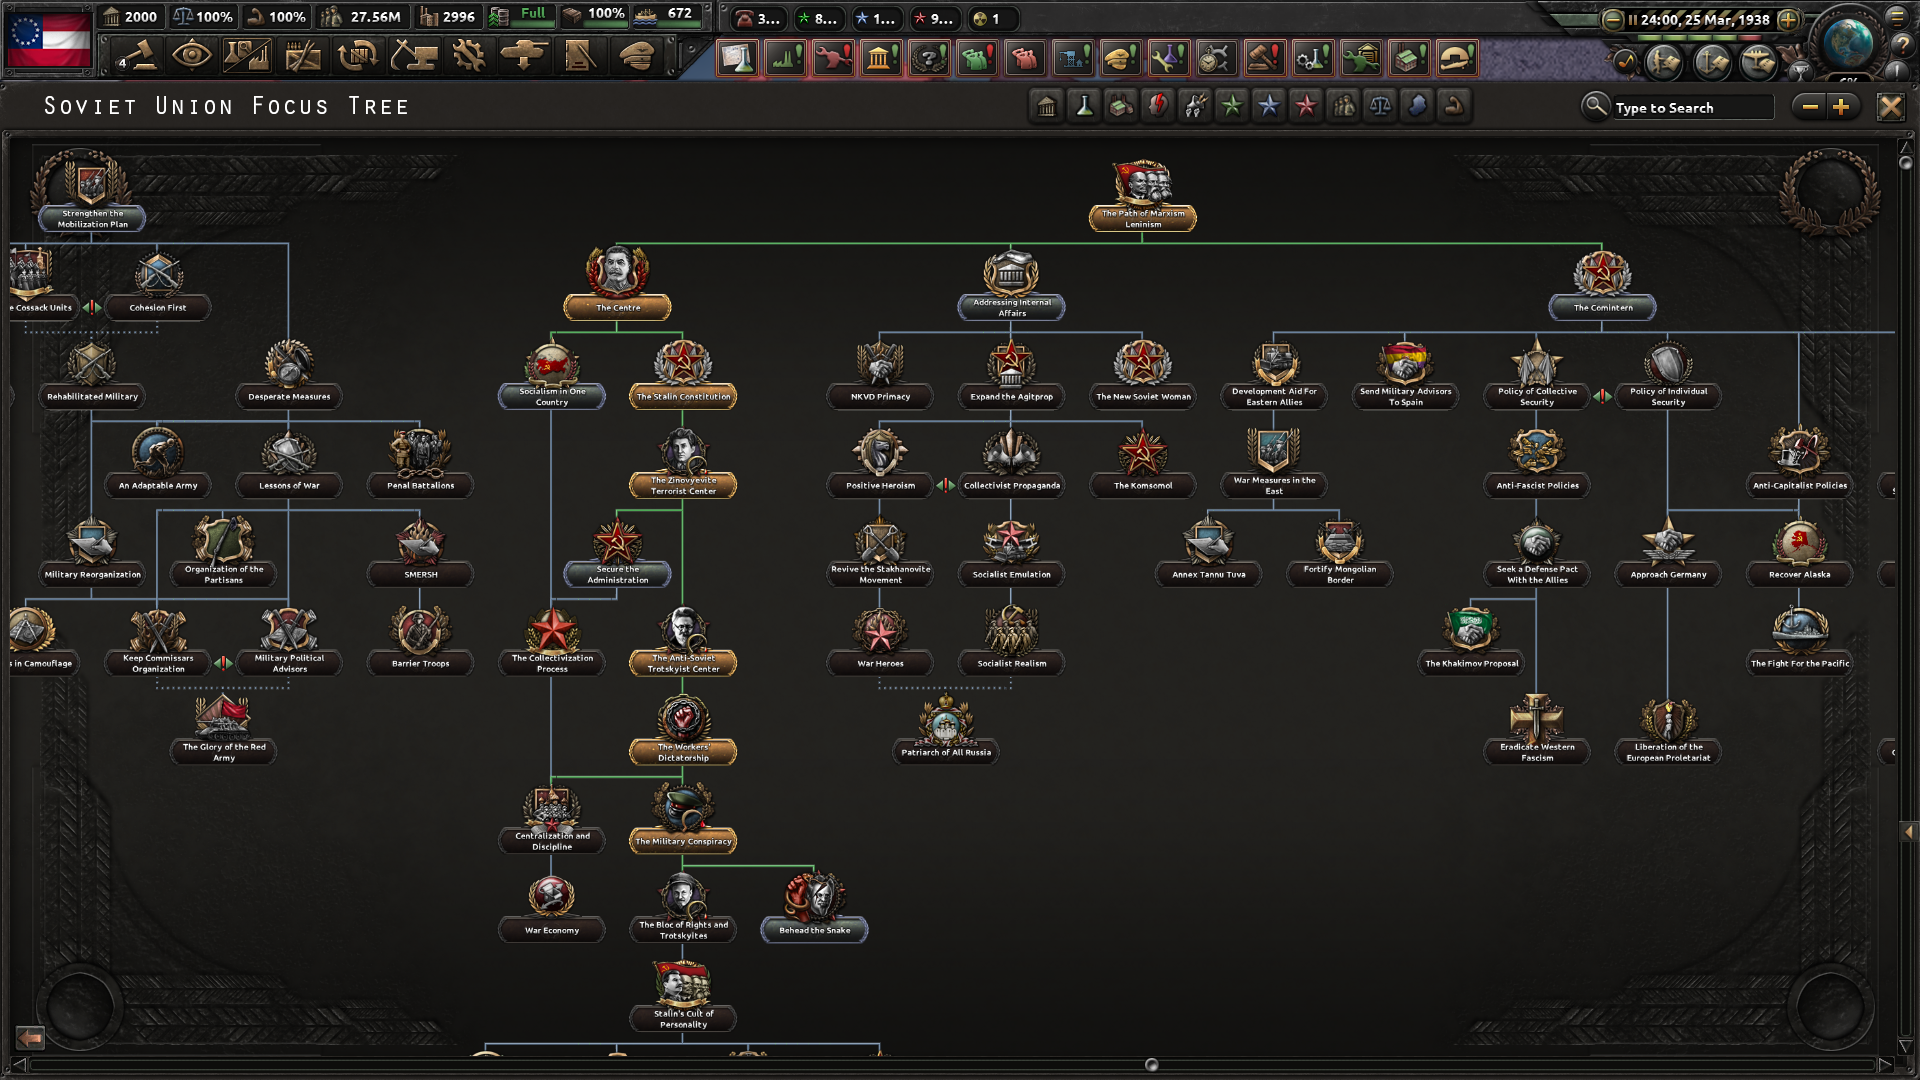
Task: Open the help question mark icon
Action: pos(1901,44)
